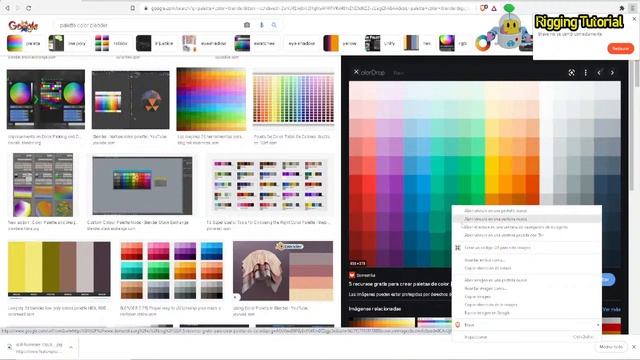Open the yellow, olive and brown stripes thumbnail
The image size is (640, 360).
point(59,269)
